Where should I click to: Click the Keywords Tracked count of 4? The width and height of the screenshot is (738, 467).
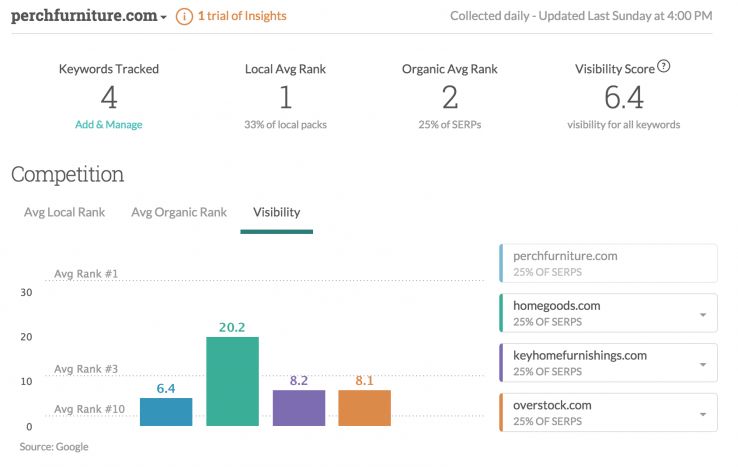pyautogui.click(x=109, y=97)
